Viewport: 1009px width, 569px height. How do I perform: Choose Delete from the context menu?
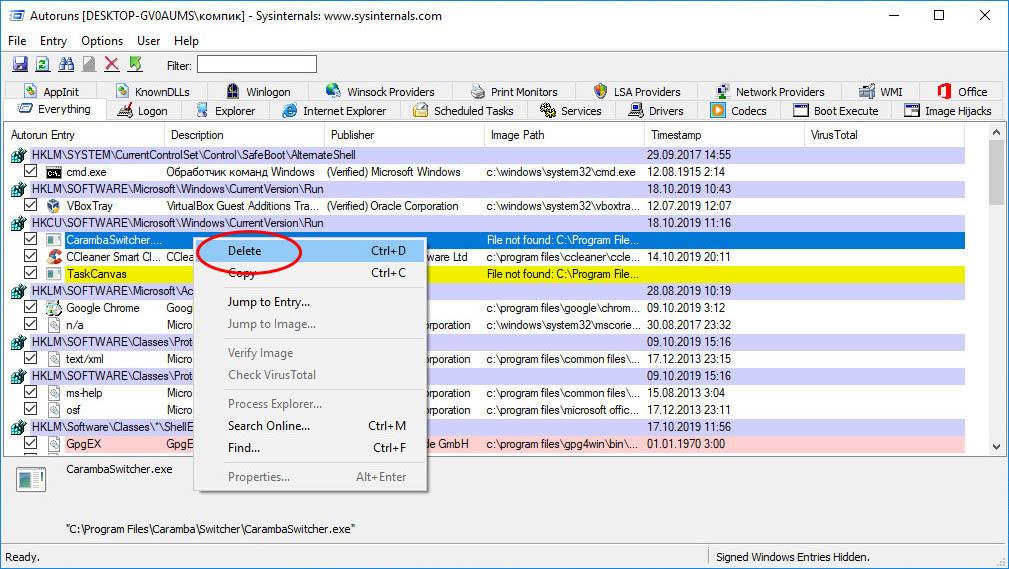tap(310, 251)
